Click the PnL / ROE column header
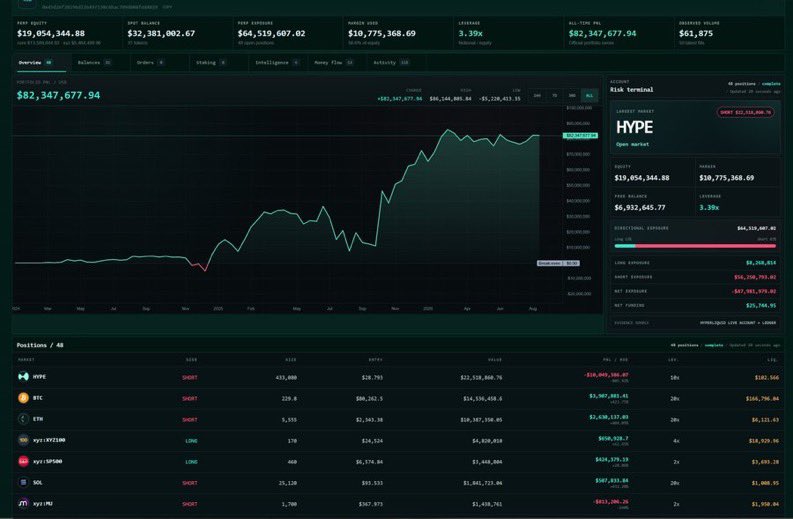 tap(615, 360)
